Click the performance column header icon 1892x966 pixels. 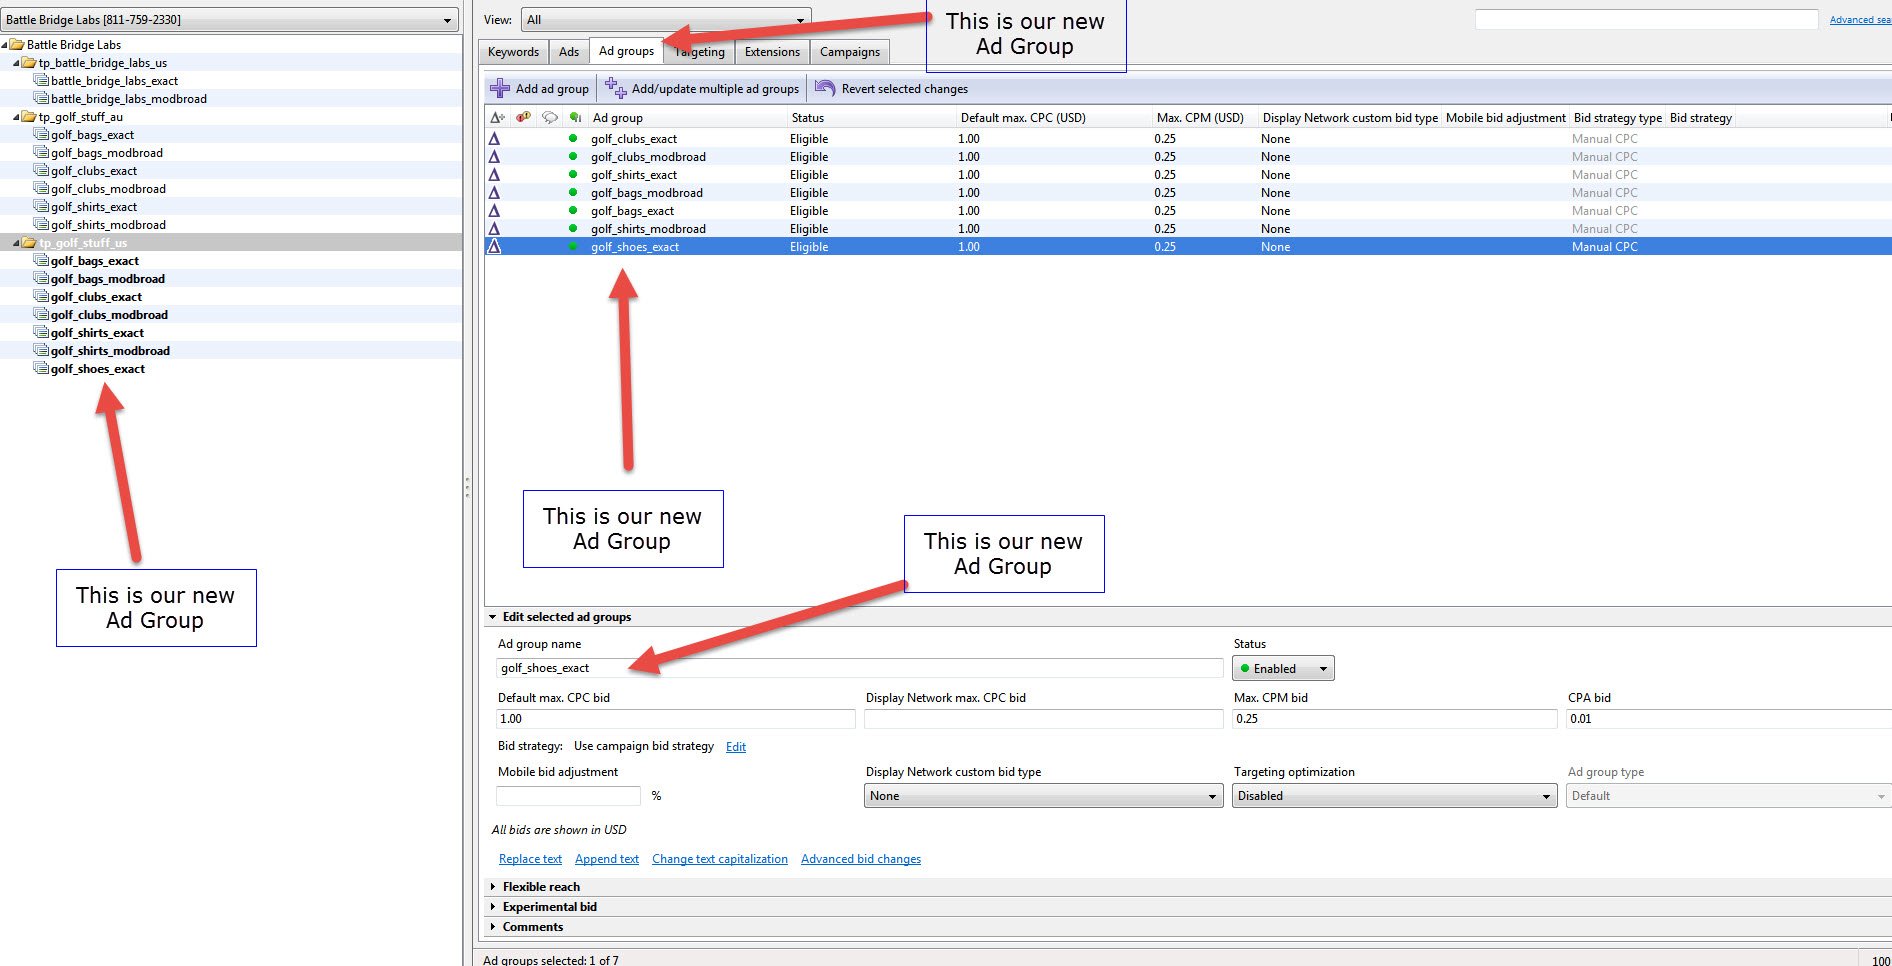click(x=574, y=117)
